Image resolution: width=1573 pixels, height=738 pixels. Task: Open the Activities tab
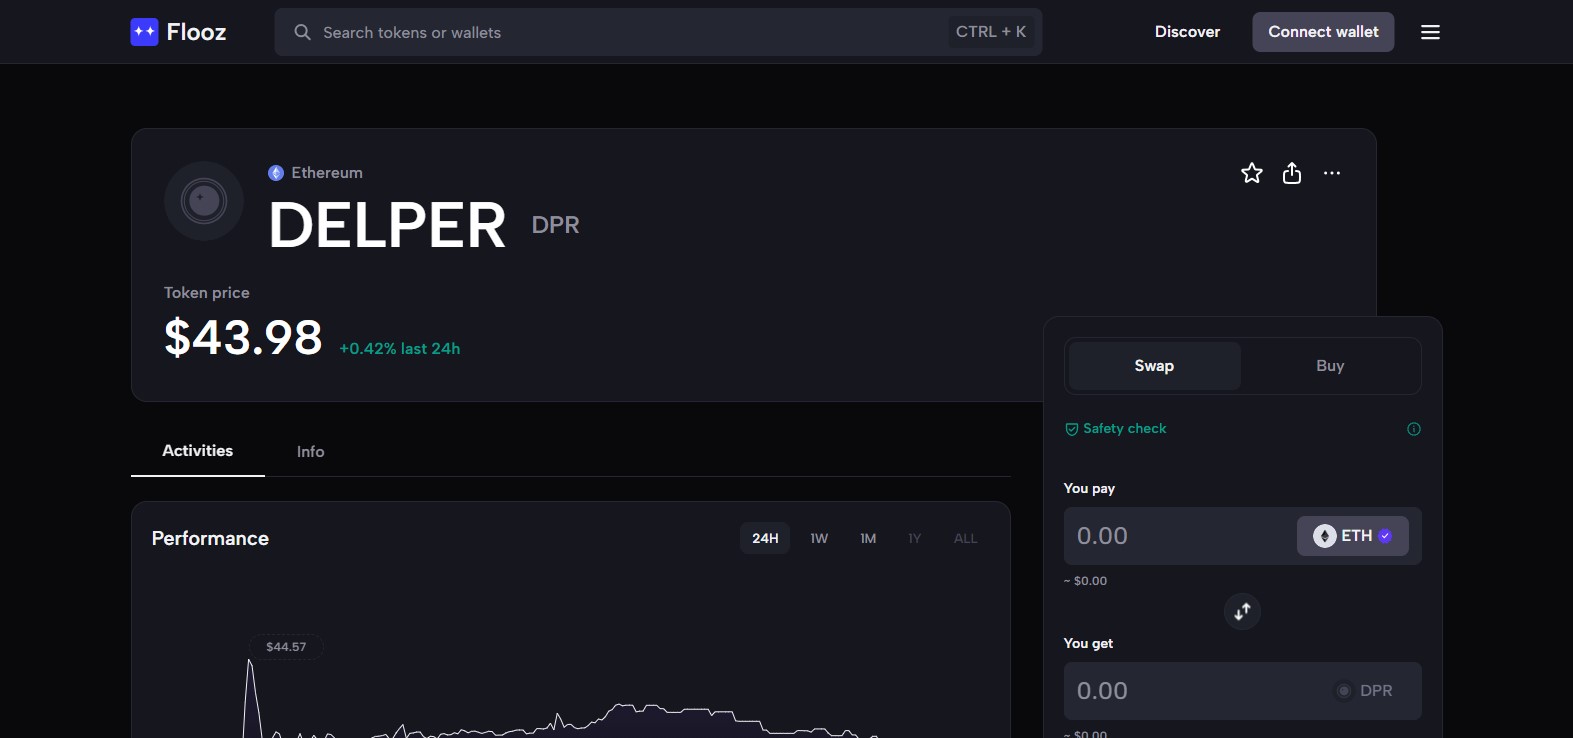click(198, 451)
